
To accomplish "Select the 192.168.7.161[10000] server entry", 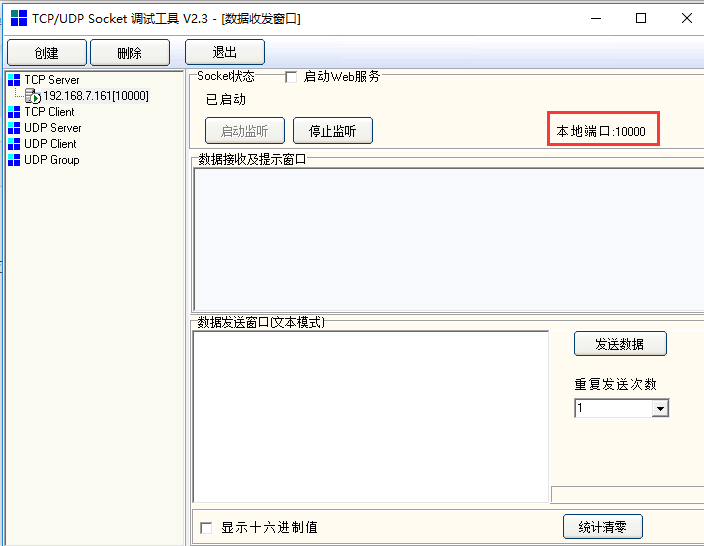I will [x=96, y=96].
